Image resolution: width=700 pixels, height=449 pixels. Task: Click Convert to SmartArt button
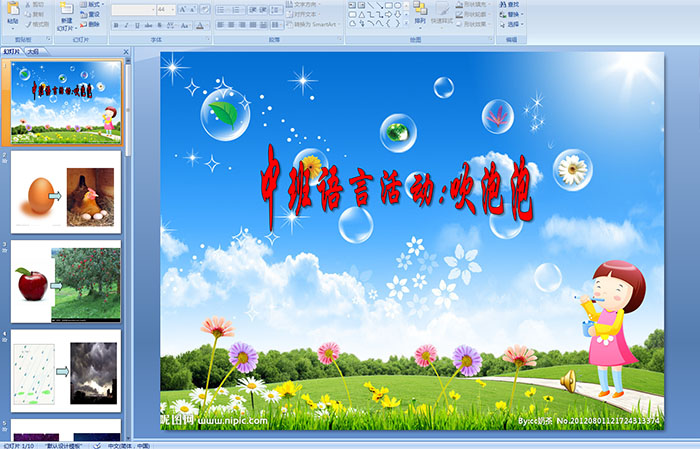[x=313, y=24]
